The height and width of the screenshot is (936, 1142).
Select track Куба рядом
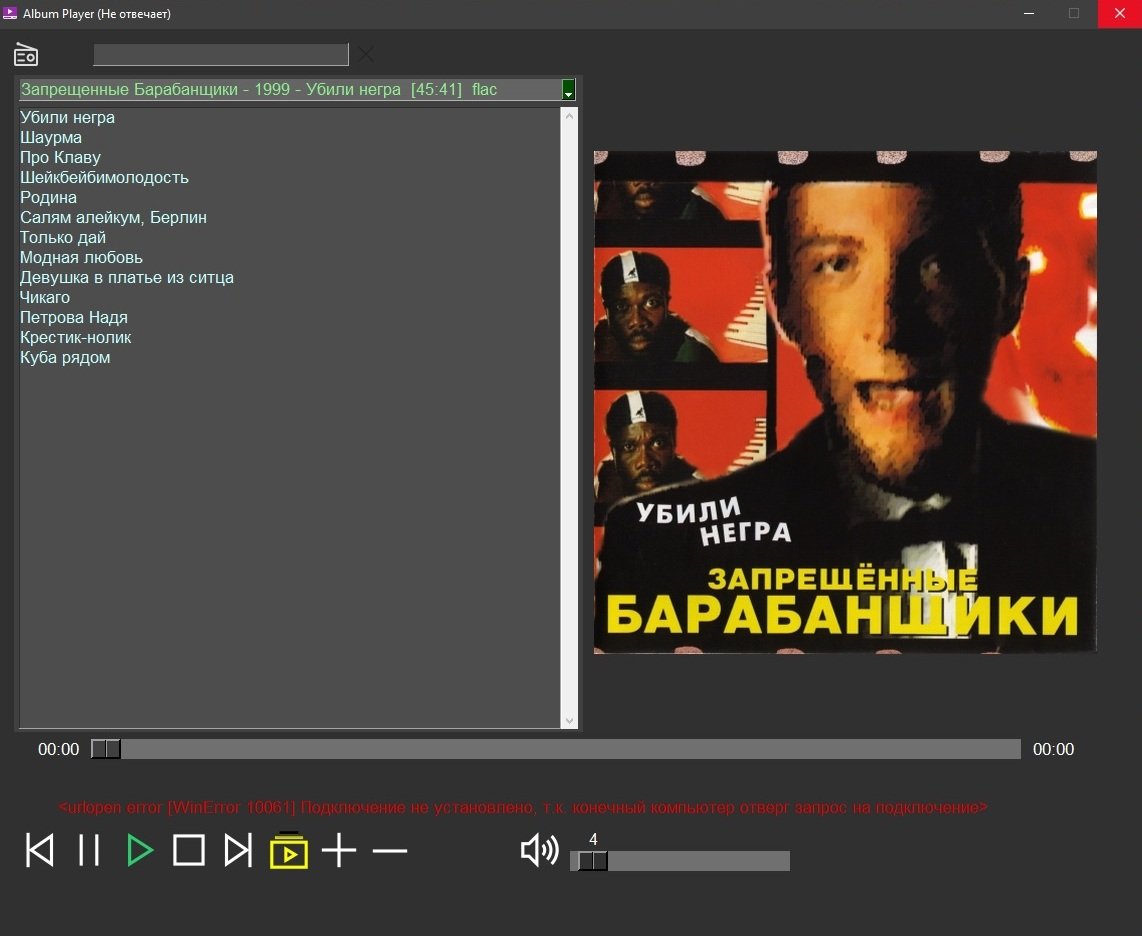(65, 358)
